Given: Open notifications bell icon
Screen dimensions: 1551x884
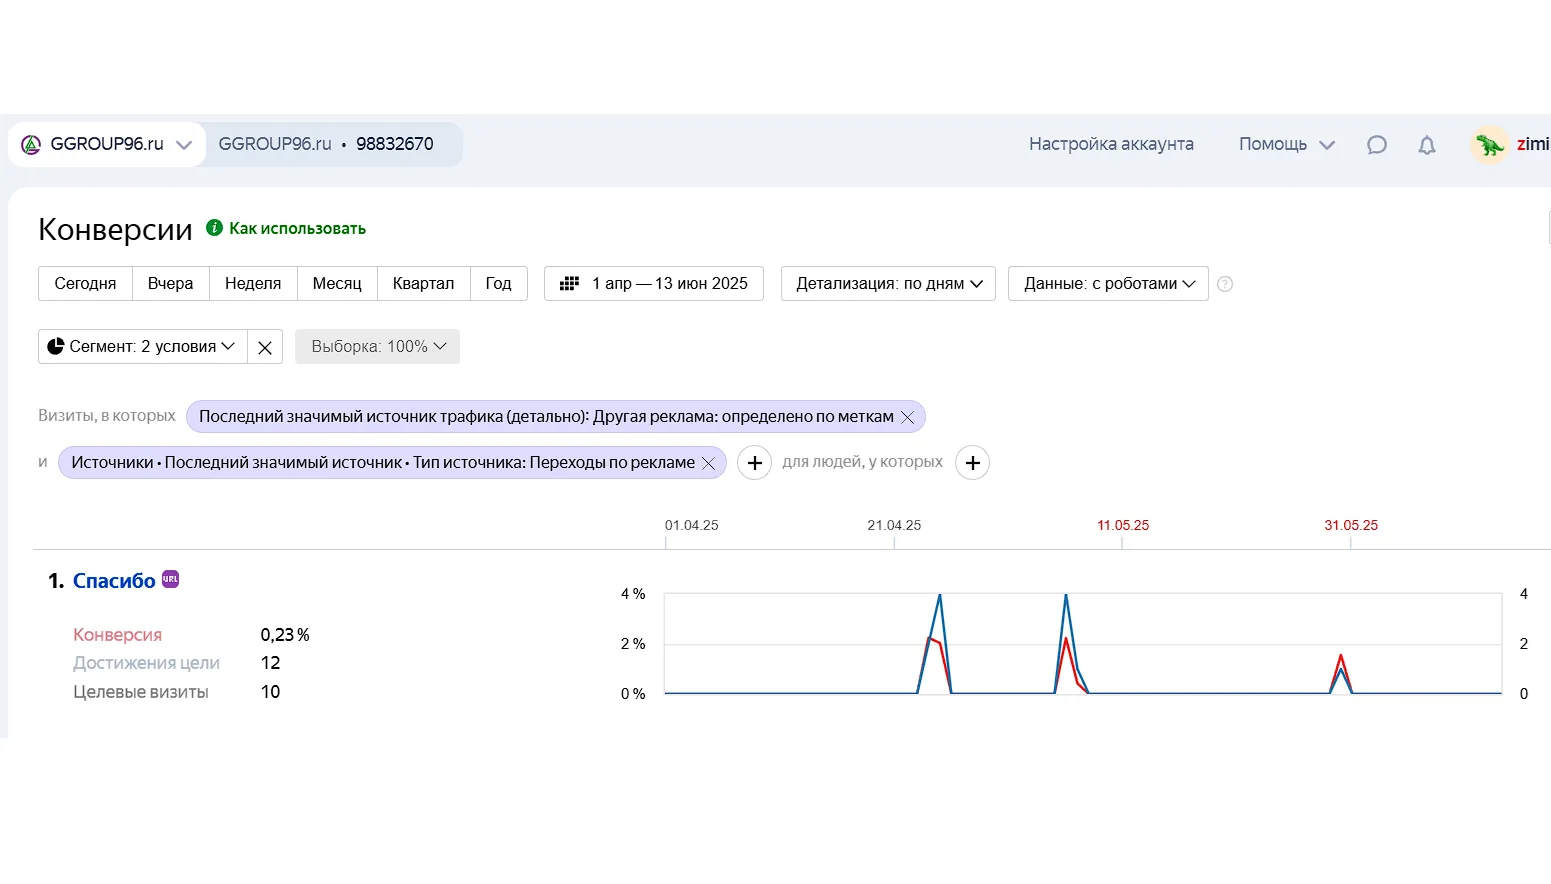Looking at the screenshot, I should tap(1427, 145).
